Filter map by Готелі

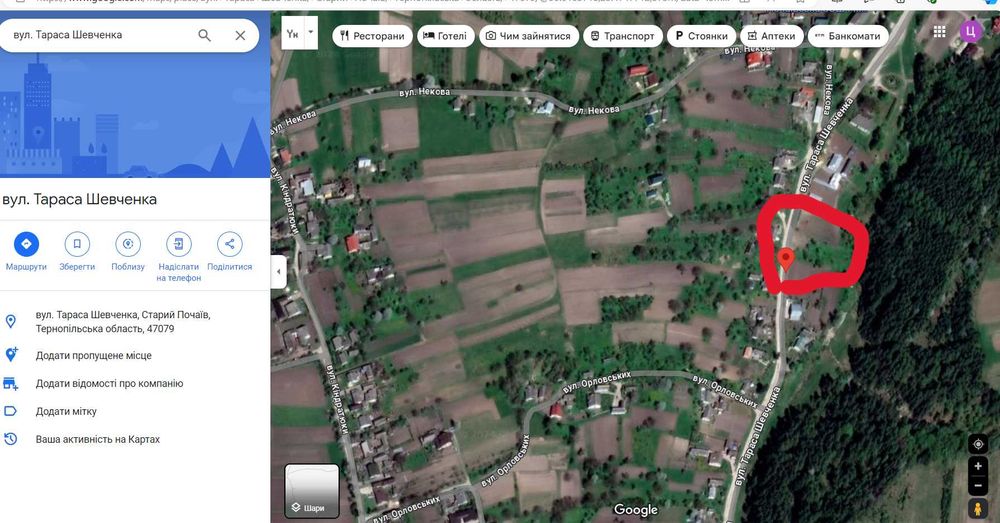tap(445, 36)
